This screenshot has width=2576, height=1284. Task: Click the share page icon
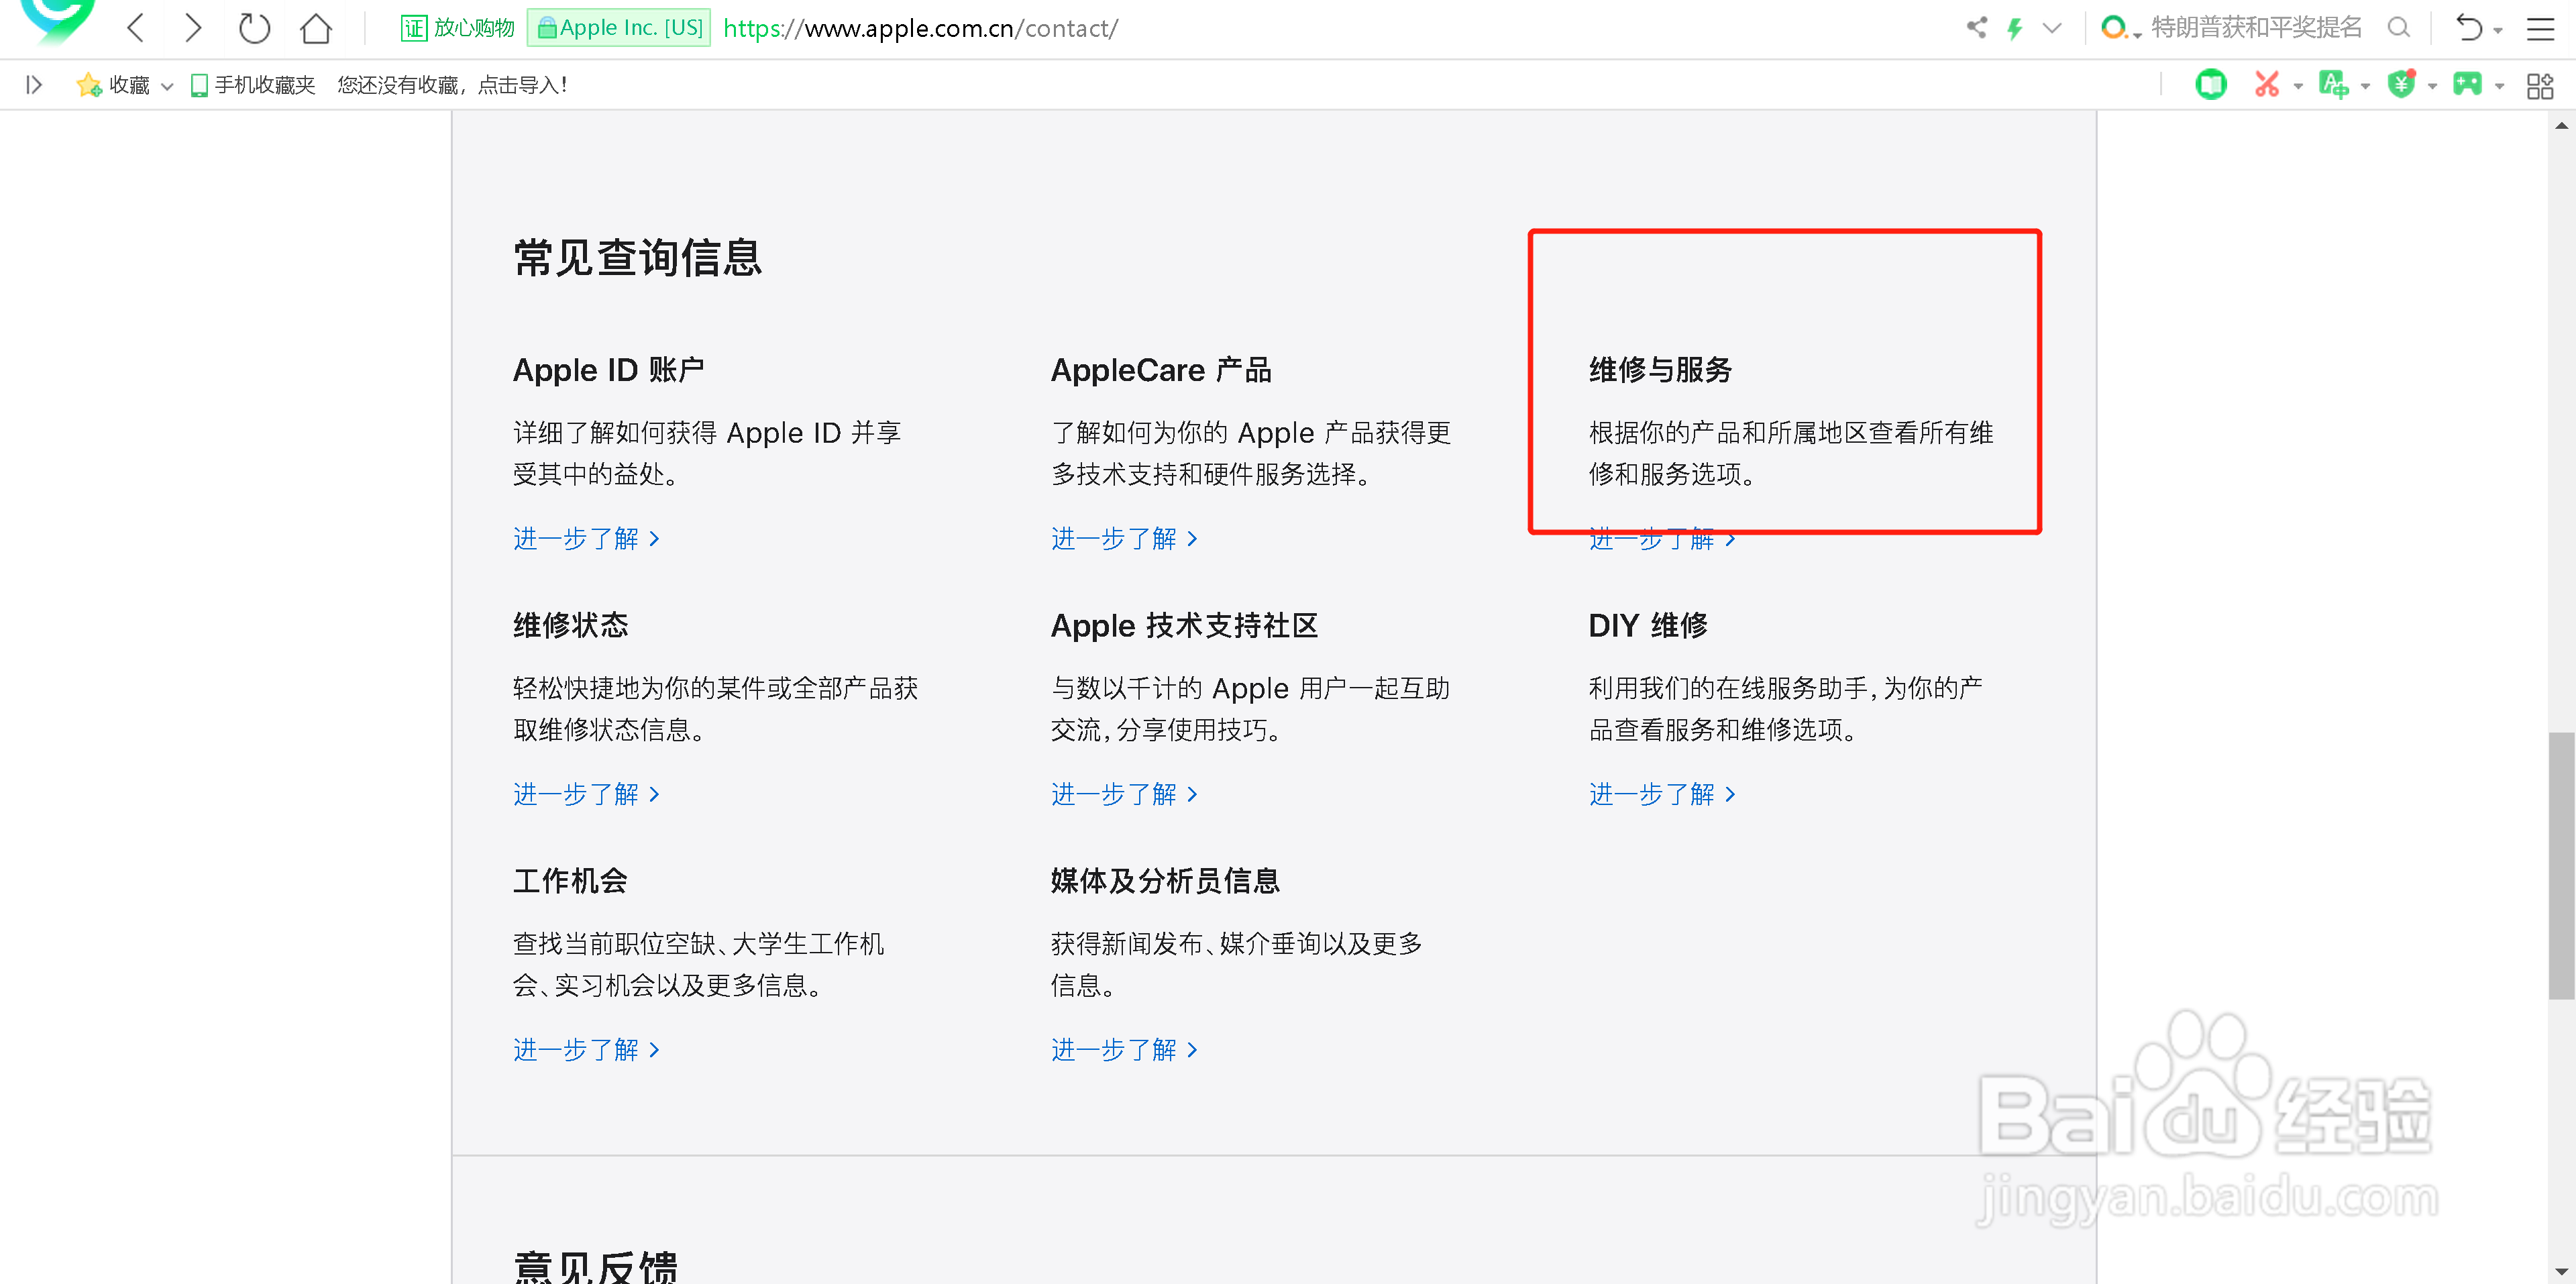coord(1976,28)
